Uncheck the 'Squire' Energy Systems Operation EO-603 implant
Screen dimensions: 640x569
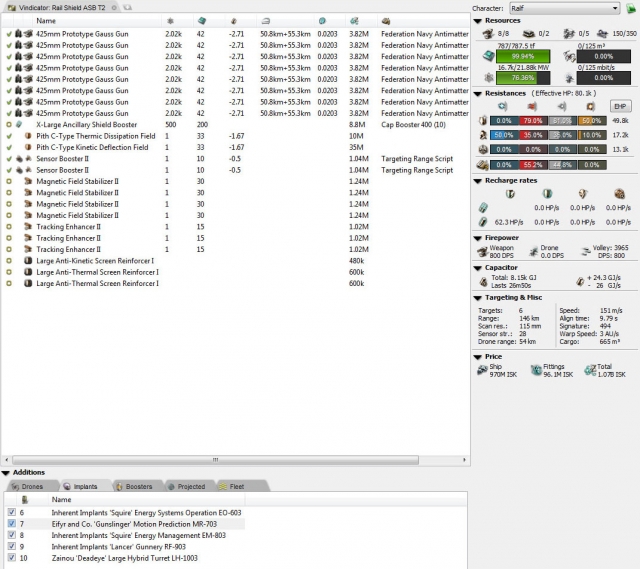(9, 513)
